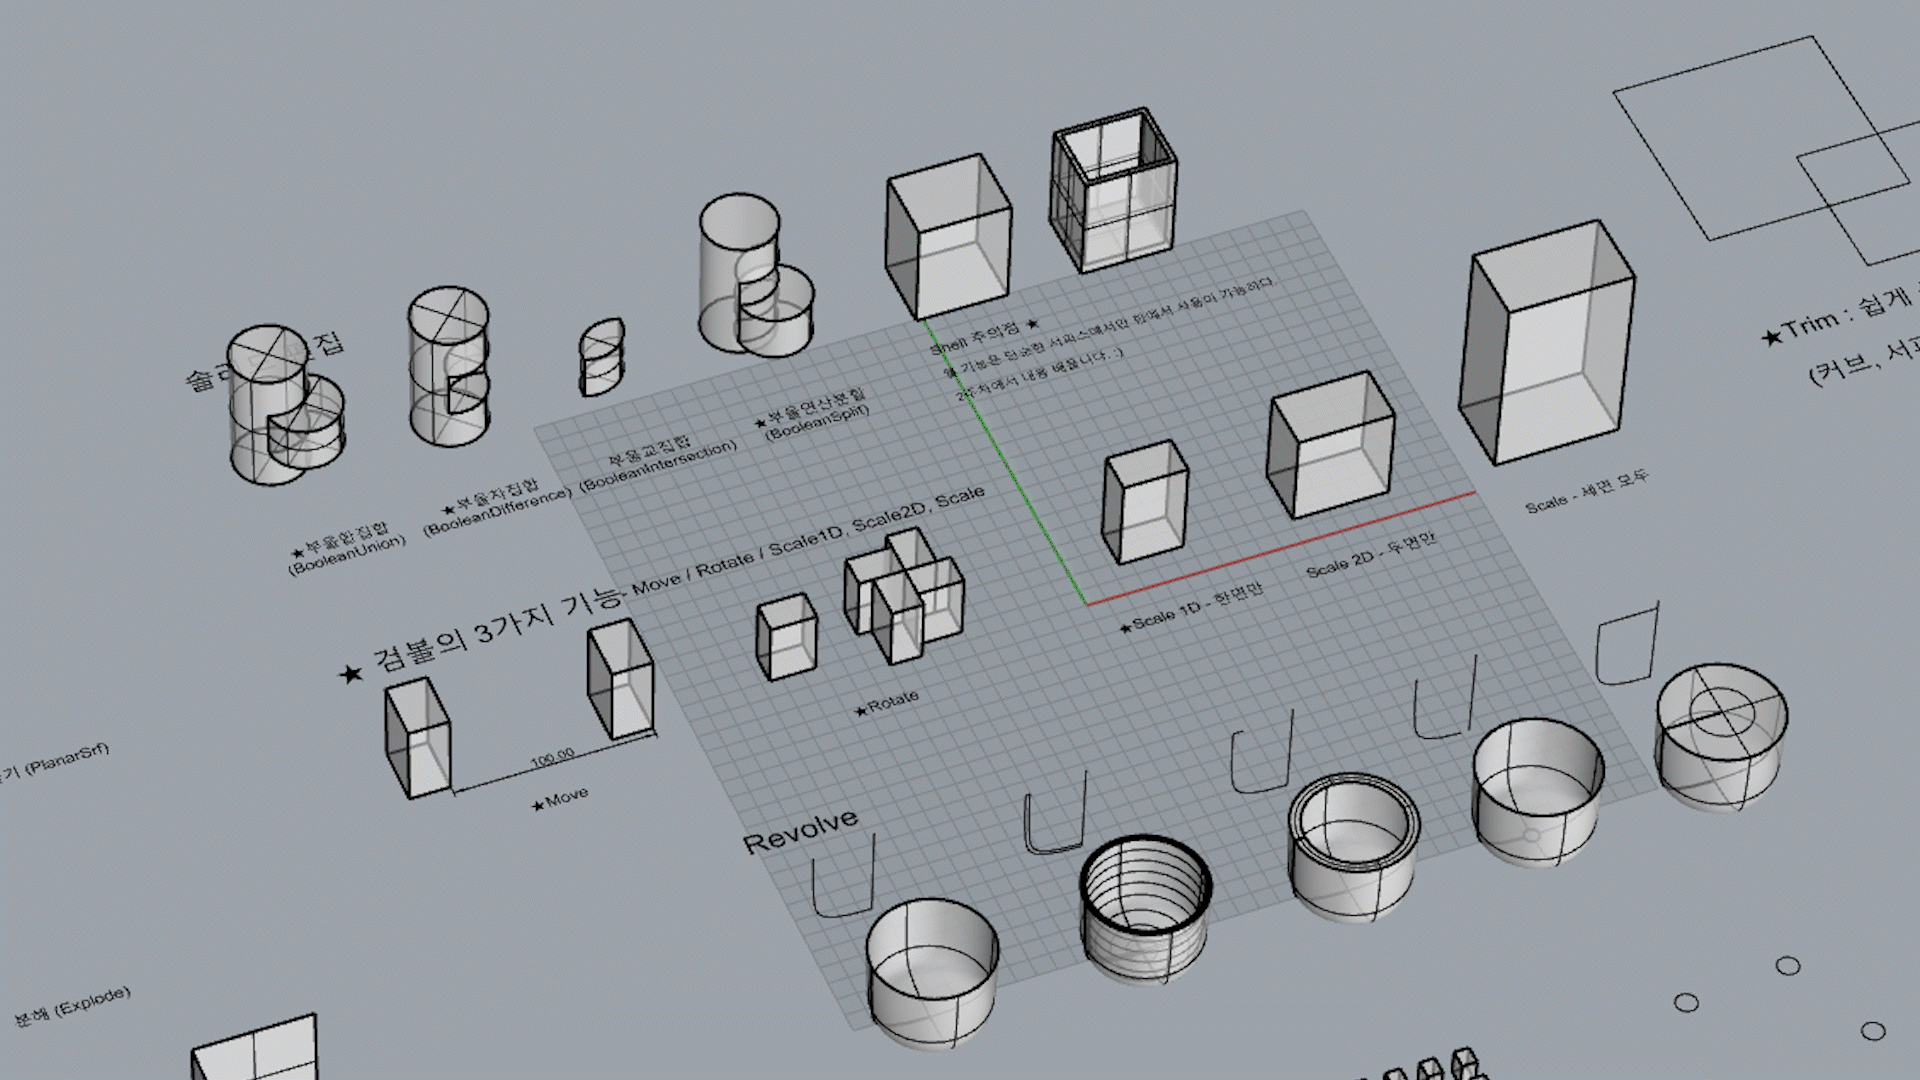The height and width of the screenshot is (1080, 1920).
Task: Select the largest tall Scale box
Action: pyautogui.click(x=1545, y=343)
